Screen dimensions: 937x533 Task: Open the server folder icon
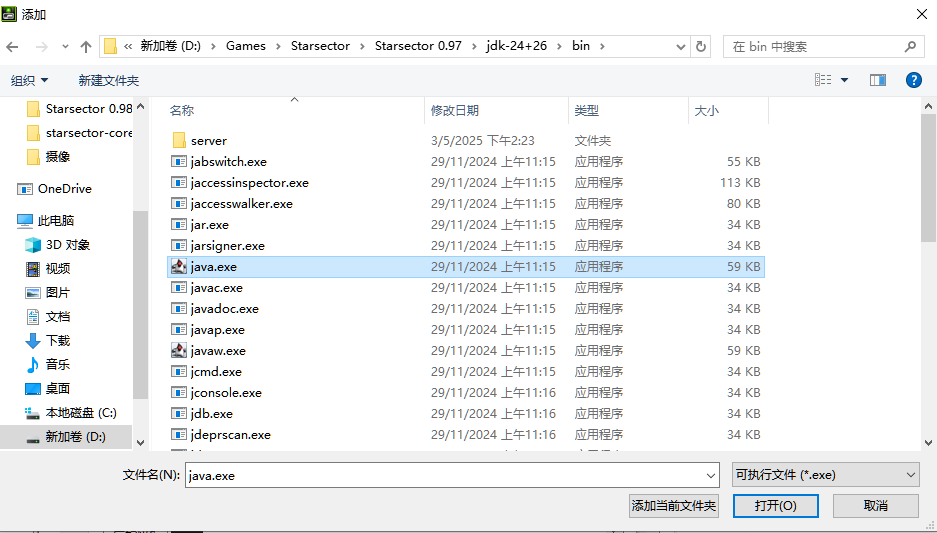(x=179, y=141)
